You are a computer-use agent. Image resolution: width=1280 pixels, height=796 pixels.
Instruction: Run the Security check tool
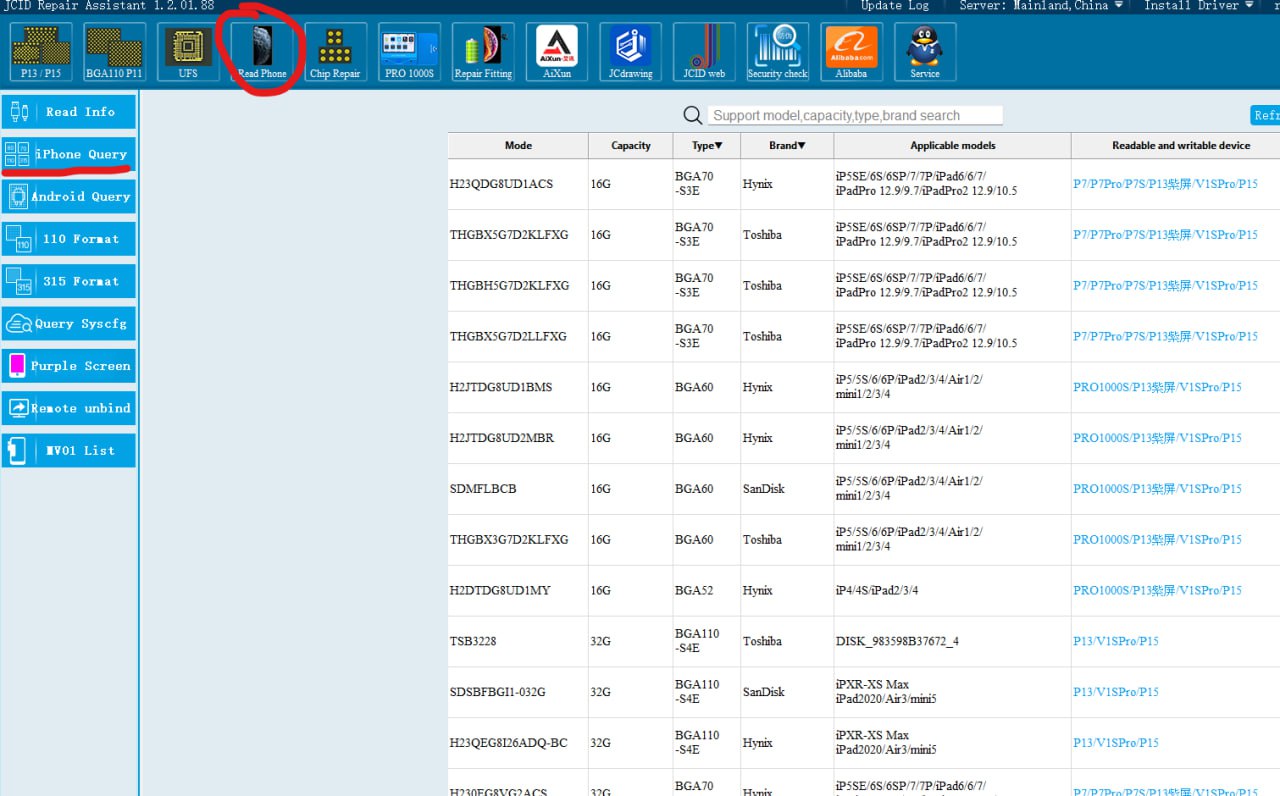click(777, 52)
